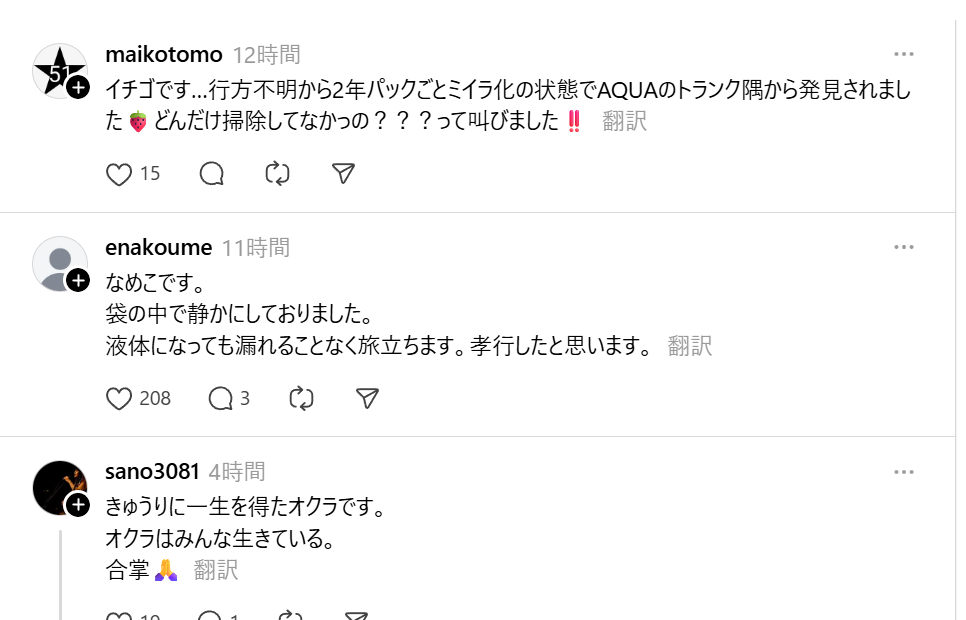This screenshot has width=966, height=620.
Task: Repost maikotomo's post
Action: pyautogui.click(x=277, y=174)
